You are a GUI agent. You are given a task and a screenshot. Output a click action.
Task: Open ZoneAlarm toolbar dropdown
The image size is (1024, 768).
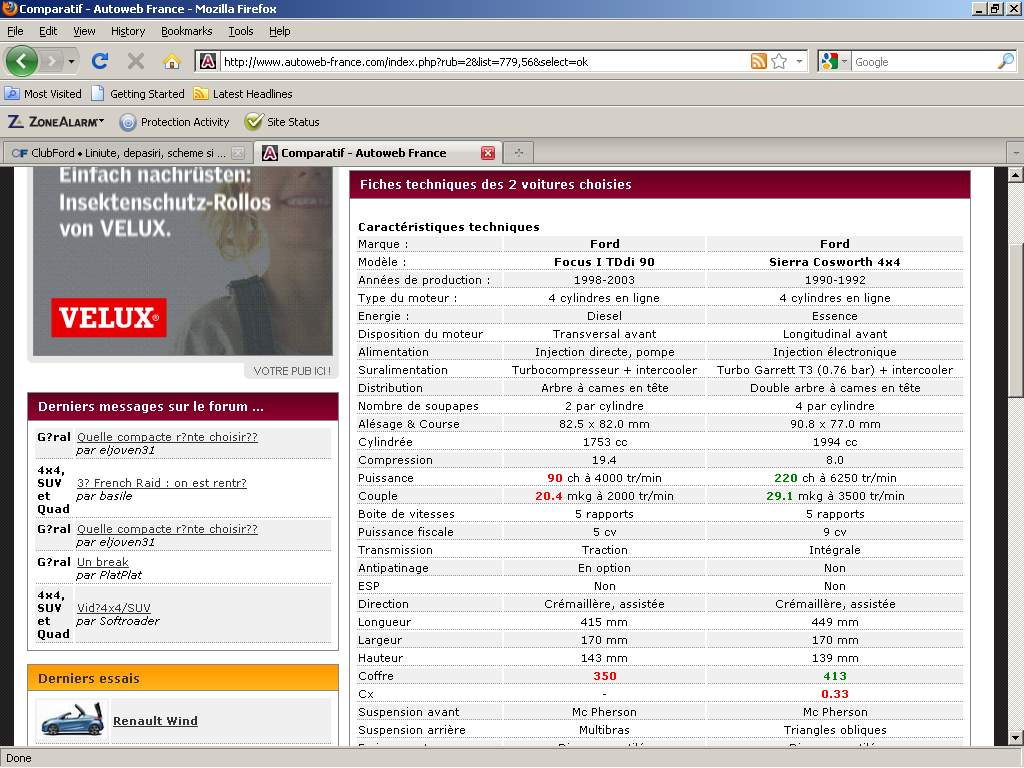(x=56, y=122)
